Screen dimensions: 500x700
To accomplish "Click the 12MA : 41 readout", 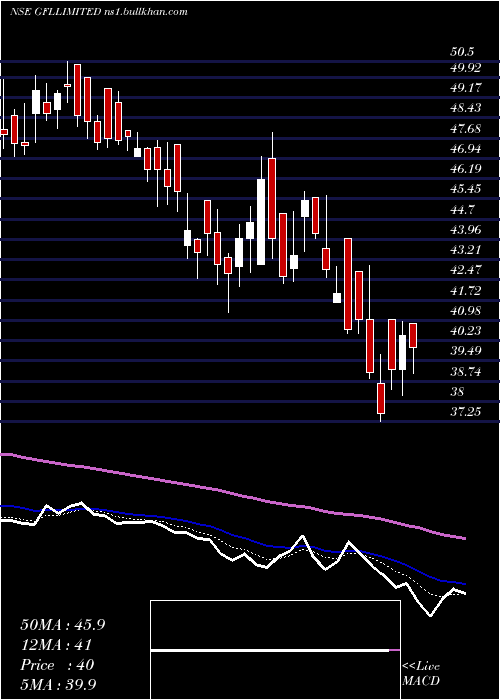I will point(56,645).
